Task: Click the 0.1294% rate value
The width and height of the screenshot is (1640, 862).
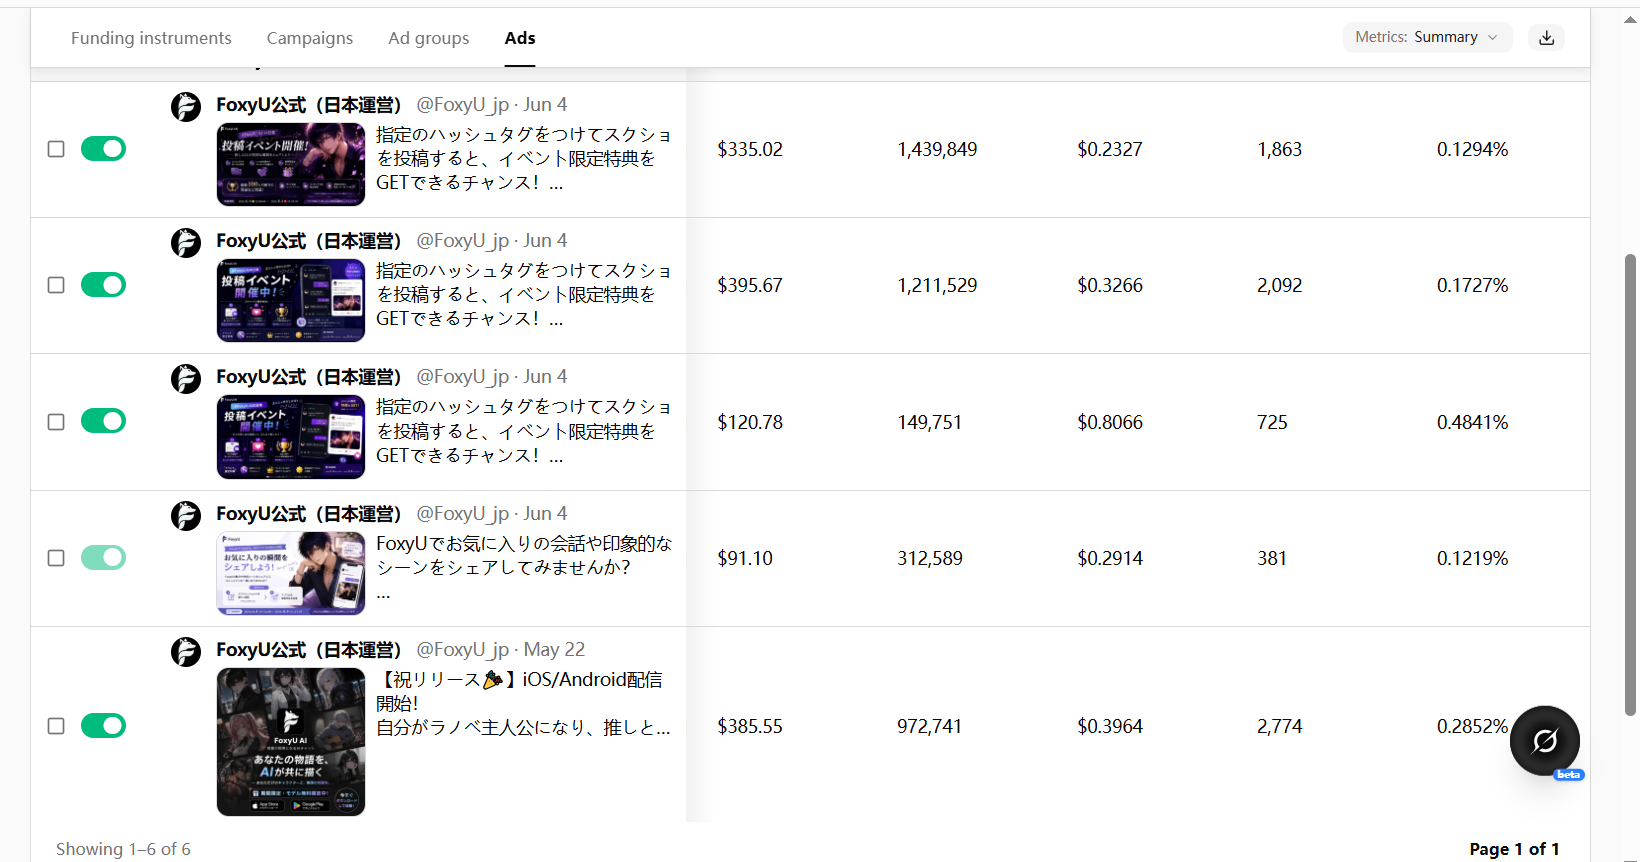Action: coord(1473,149)
